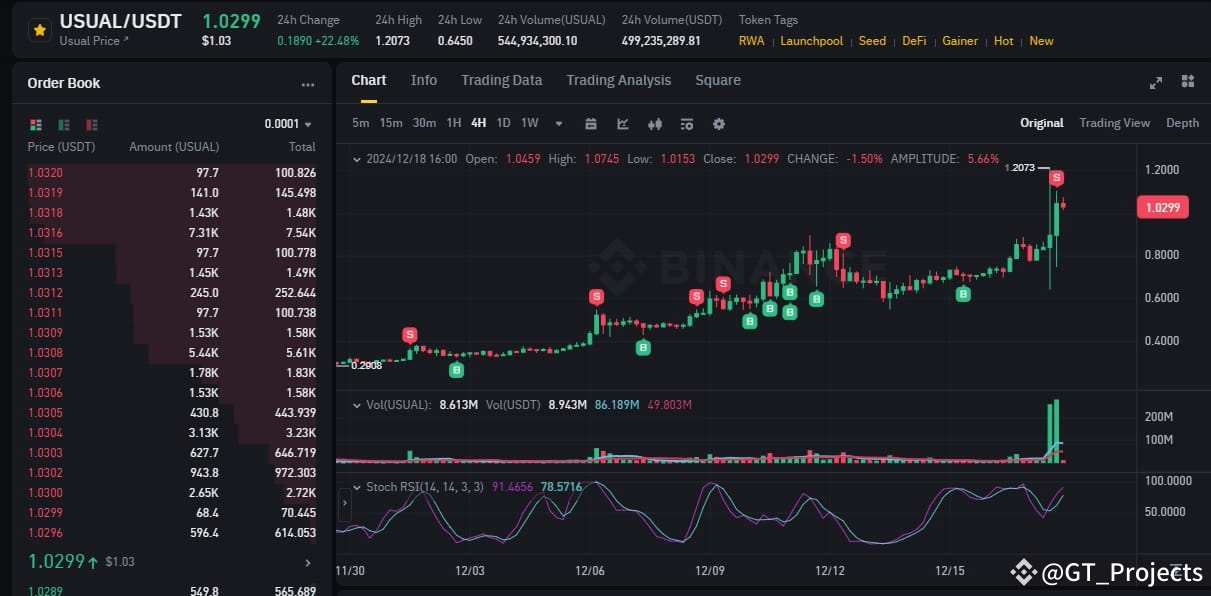The width and height of the screenshot is (1211, 596).
Task: Click the order book more options ellipsis
Action: (310, 84)
